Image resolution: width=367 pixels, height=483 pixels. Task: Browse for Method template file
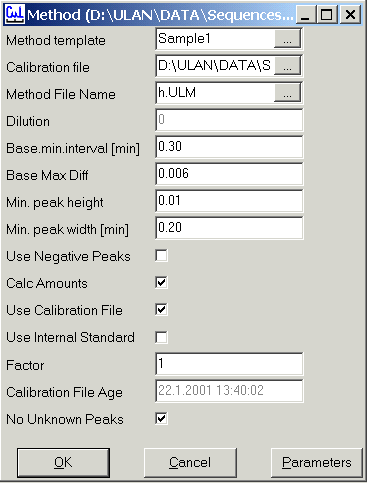click(x=287, y=39)
